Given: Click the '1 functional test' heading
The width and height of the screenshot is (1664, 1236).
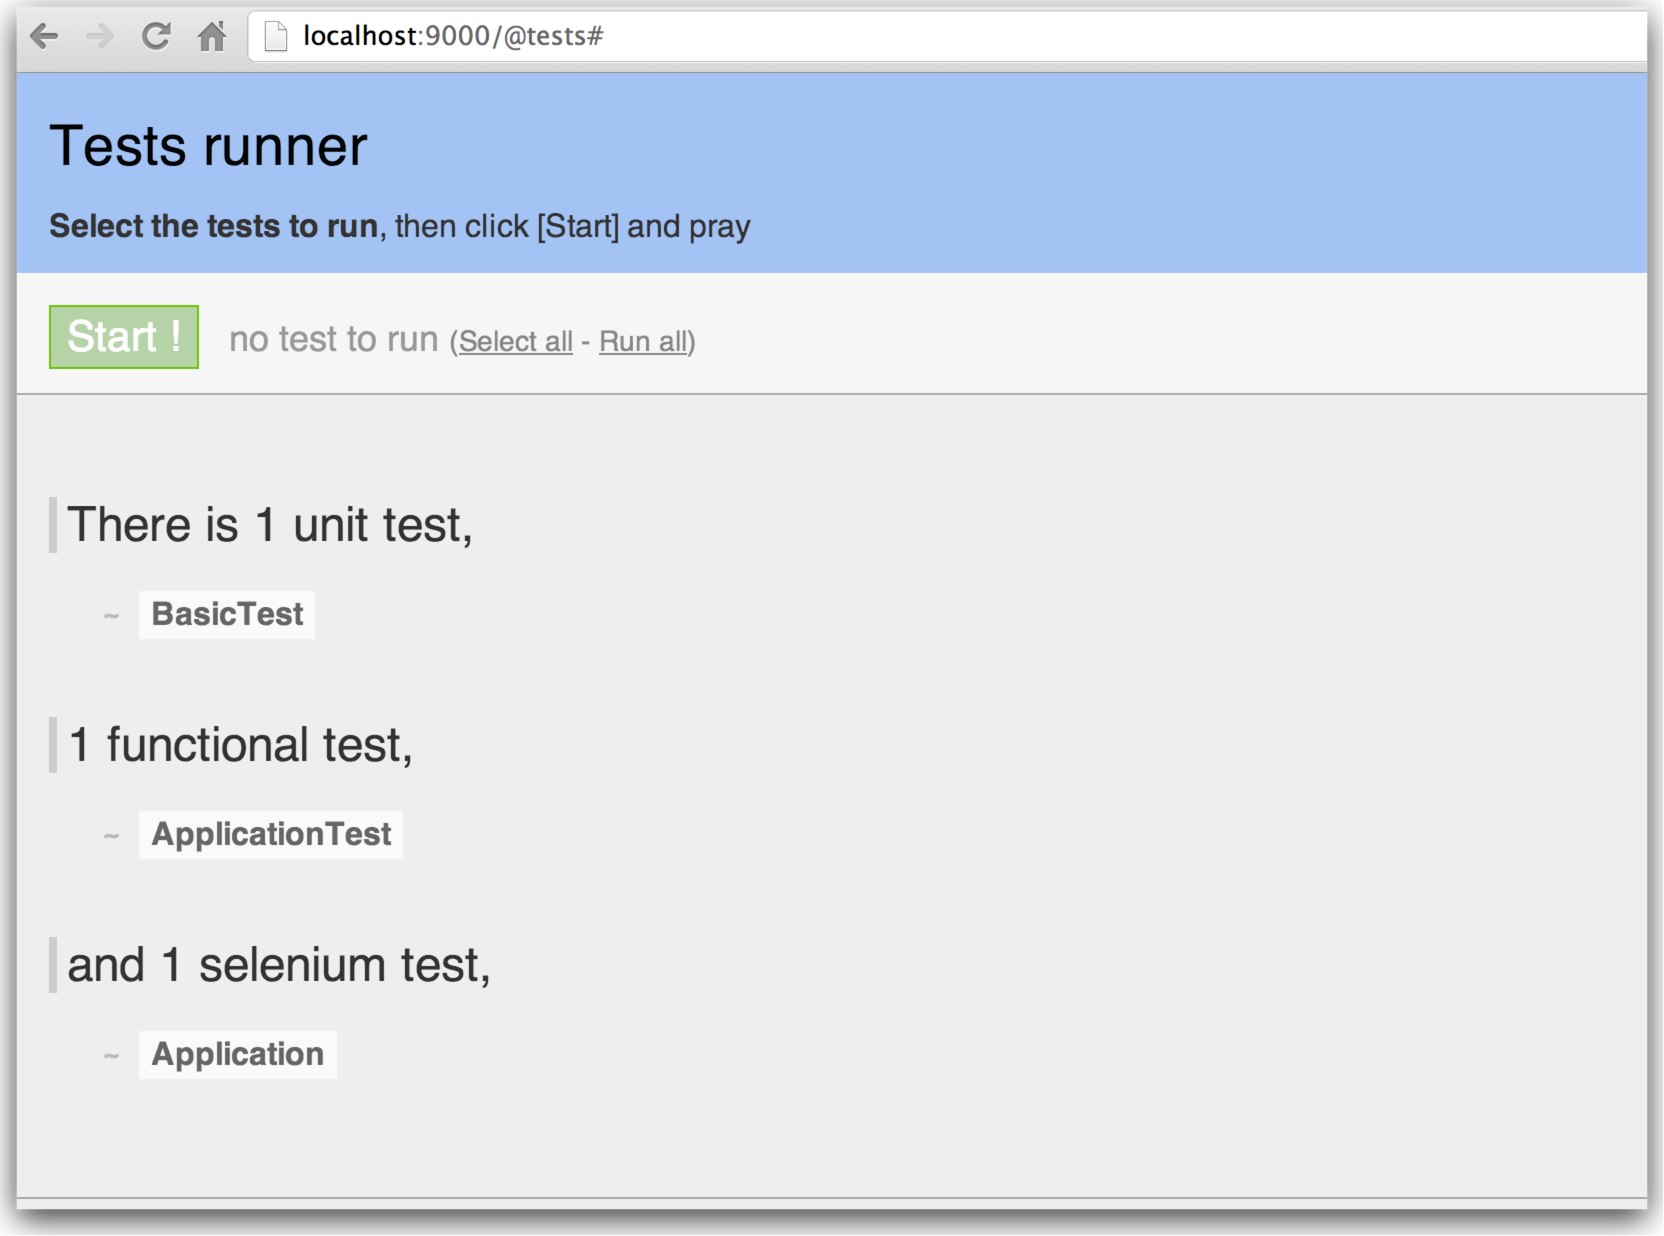Looking at the screenshot, I should [x=240, y=745].
